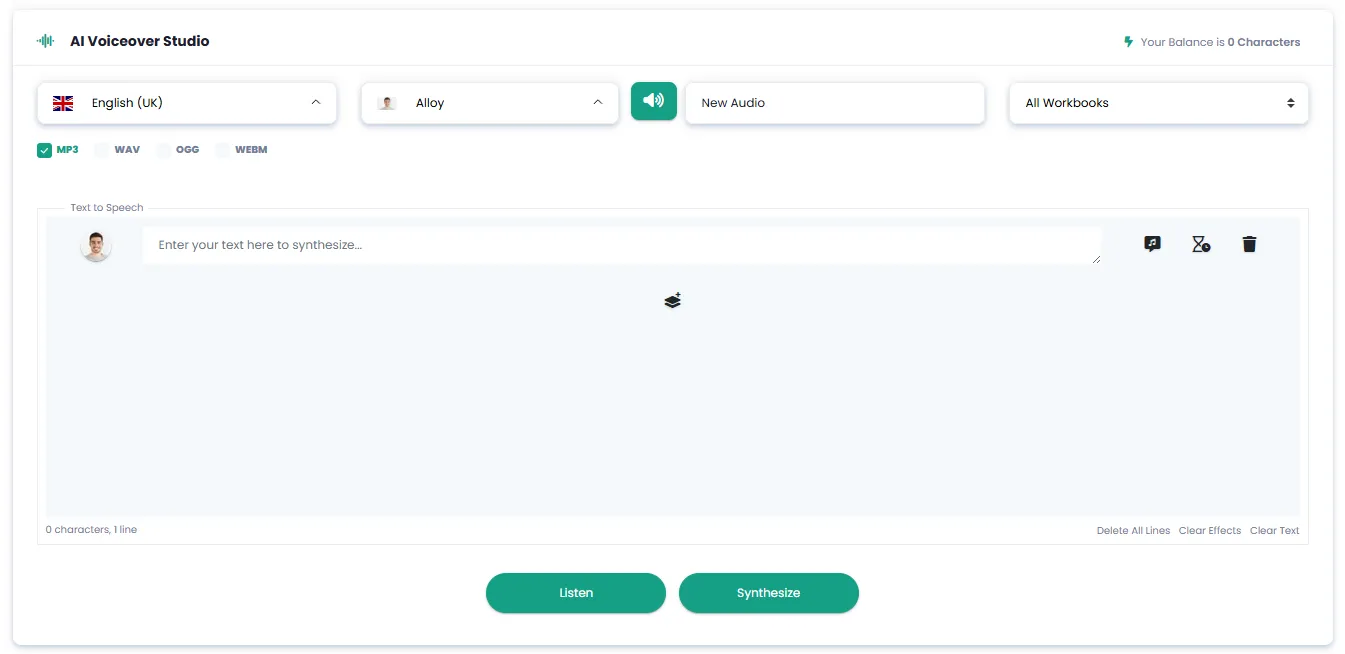Click the waveform logo icon beside AI Voiceover Studio
The width and height of the screenshot is (1345, 654).
[x=46, y=41]
